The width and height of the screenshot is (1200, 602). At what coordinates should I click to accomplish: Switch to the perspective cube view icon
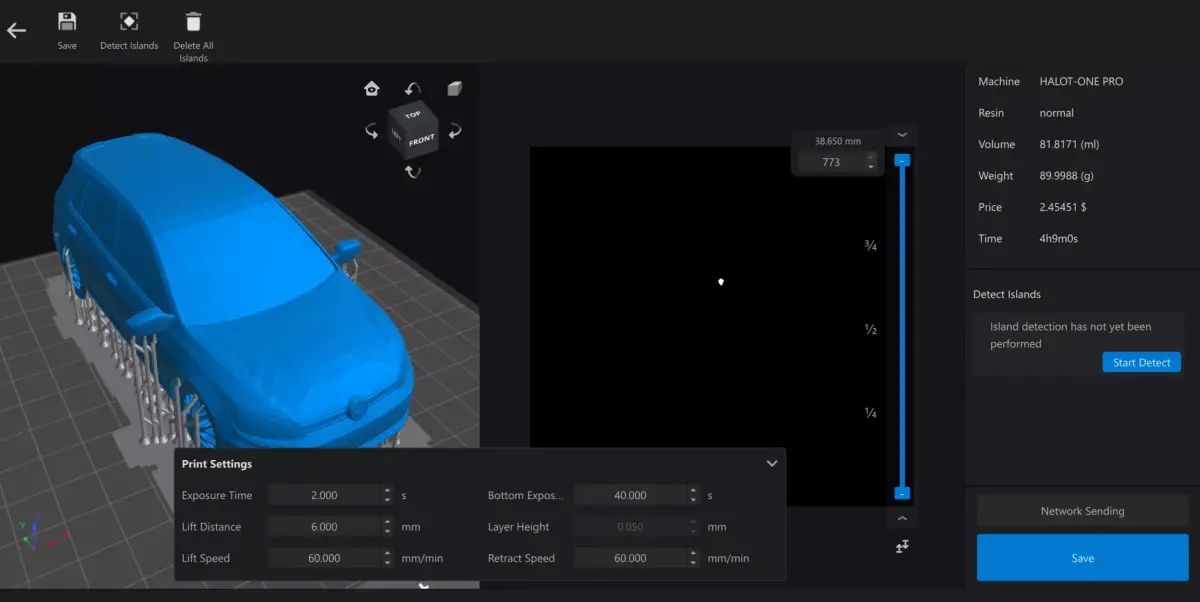click(x=455, y=88)
